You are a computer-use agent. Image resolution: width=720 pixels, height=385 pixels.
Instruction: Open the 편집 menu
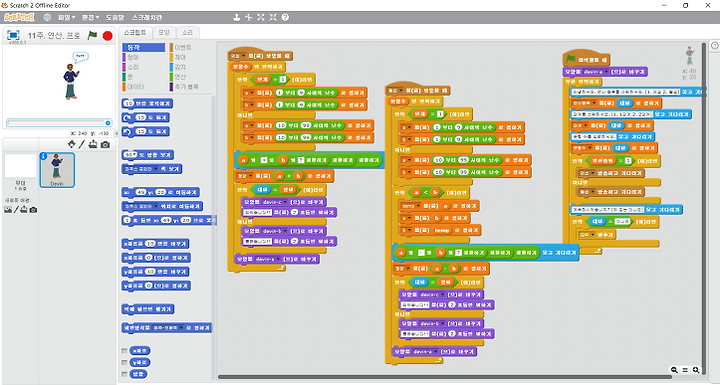(90, 17)
